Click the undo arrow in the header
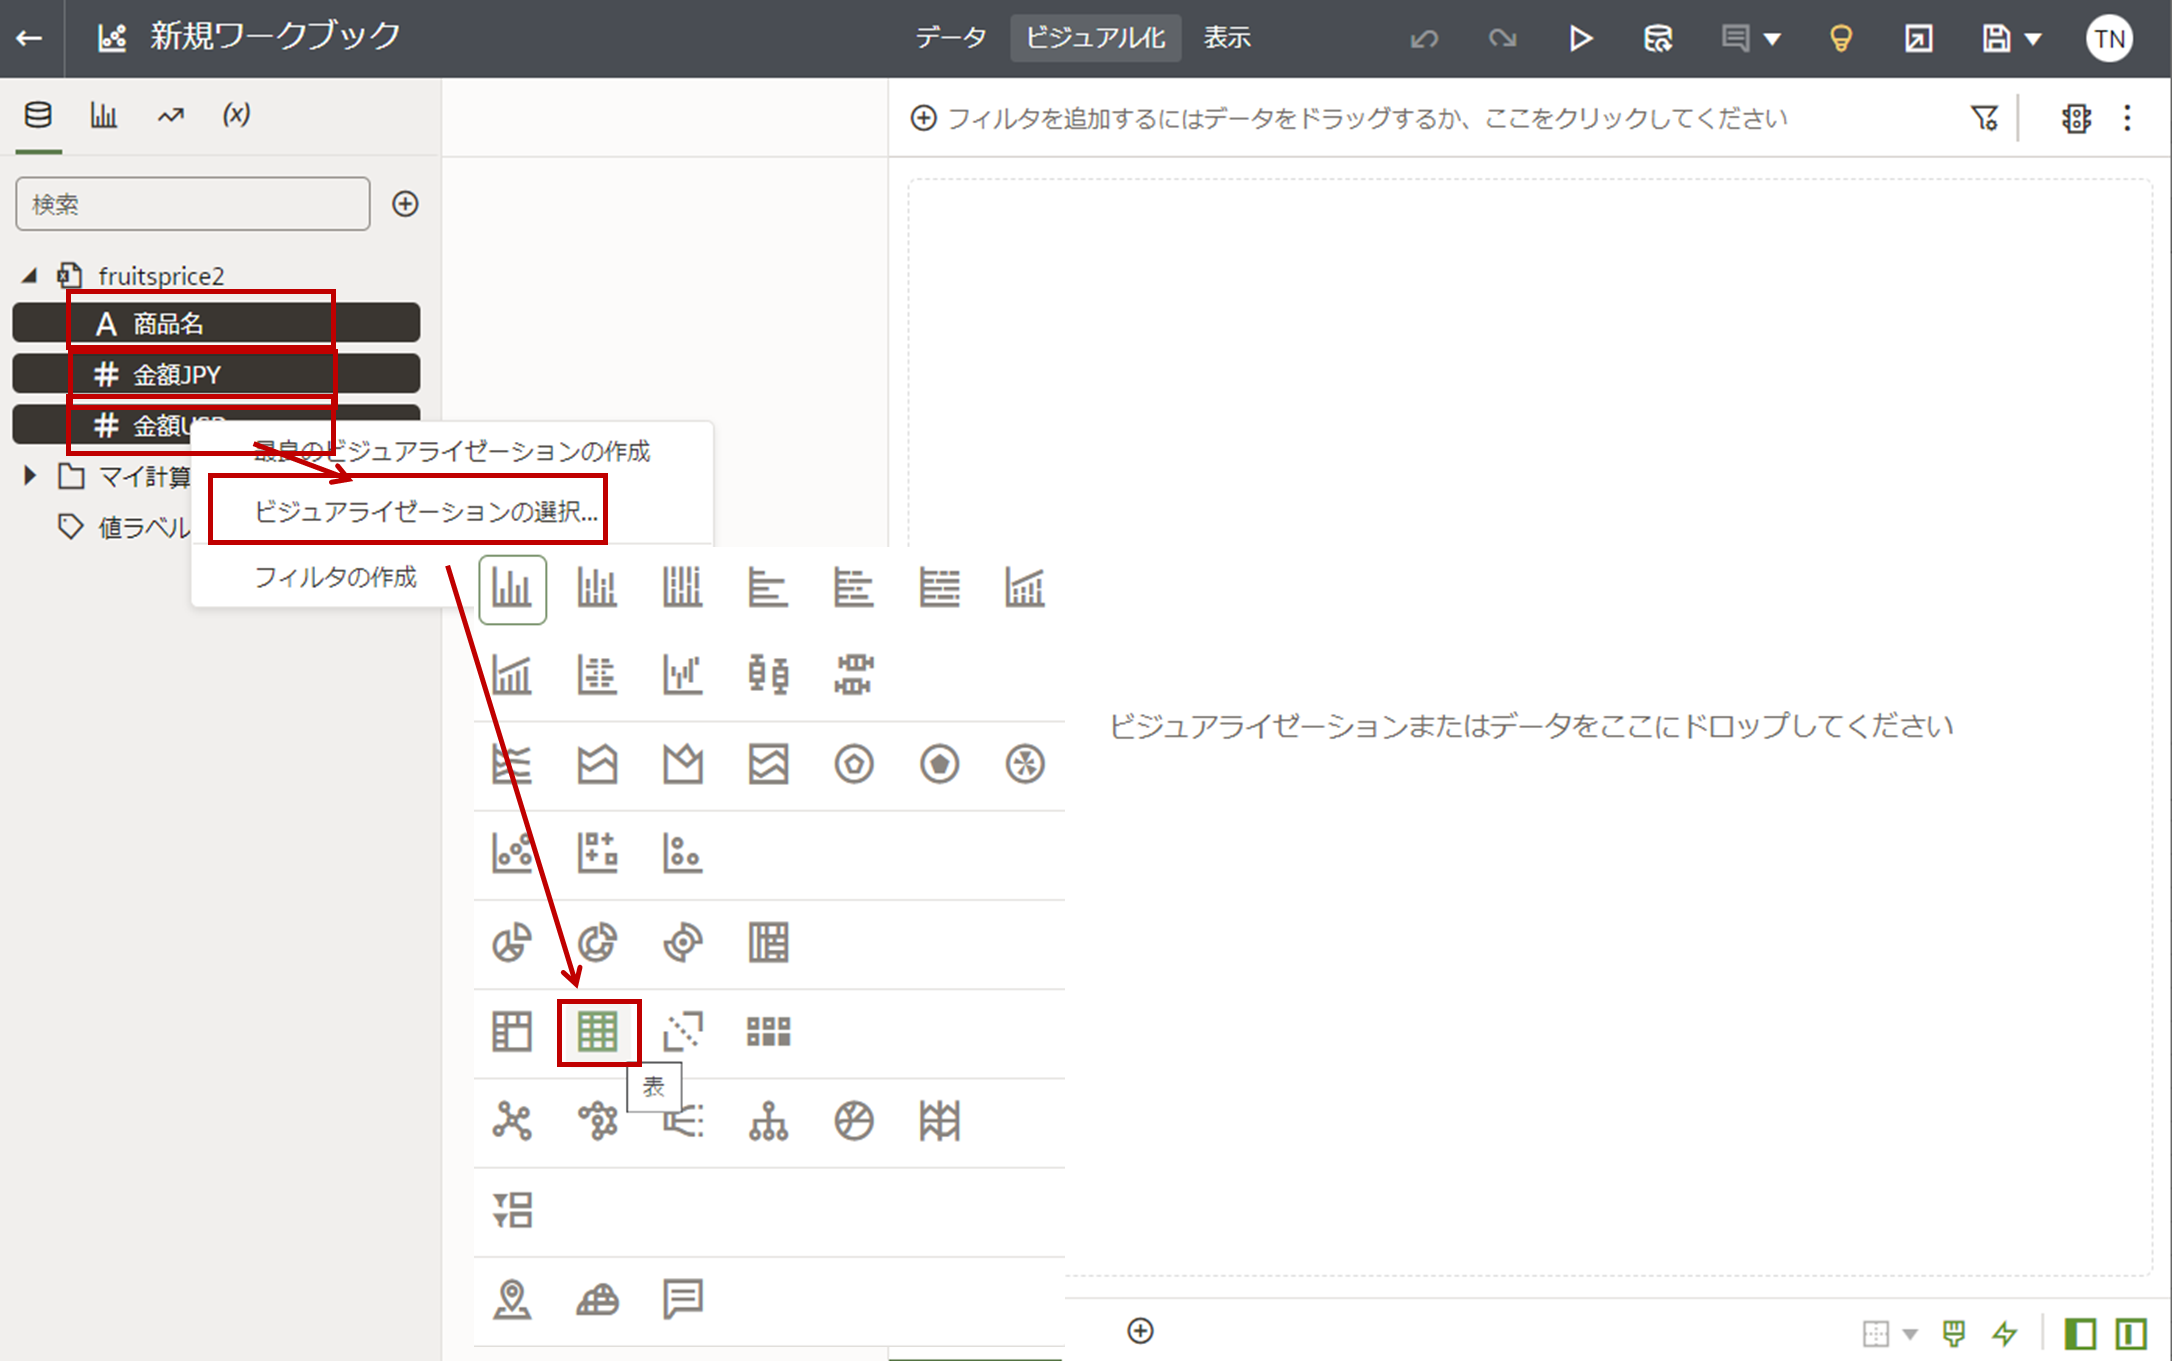This screenshot has height=1361, width=2172. (x=1424, y=38)
